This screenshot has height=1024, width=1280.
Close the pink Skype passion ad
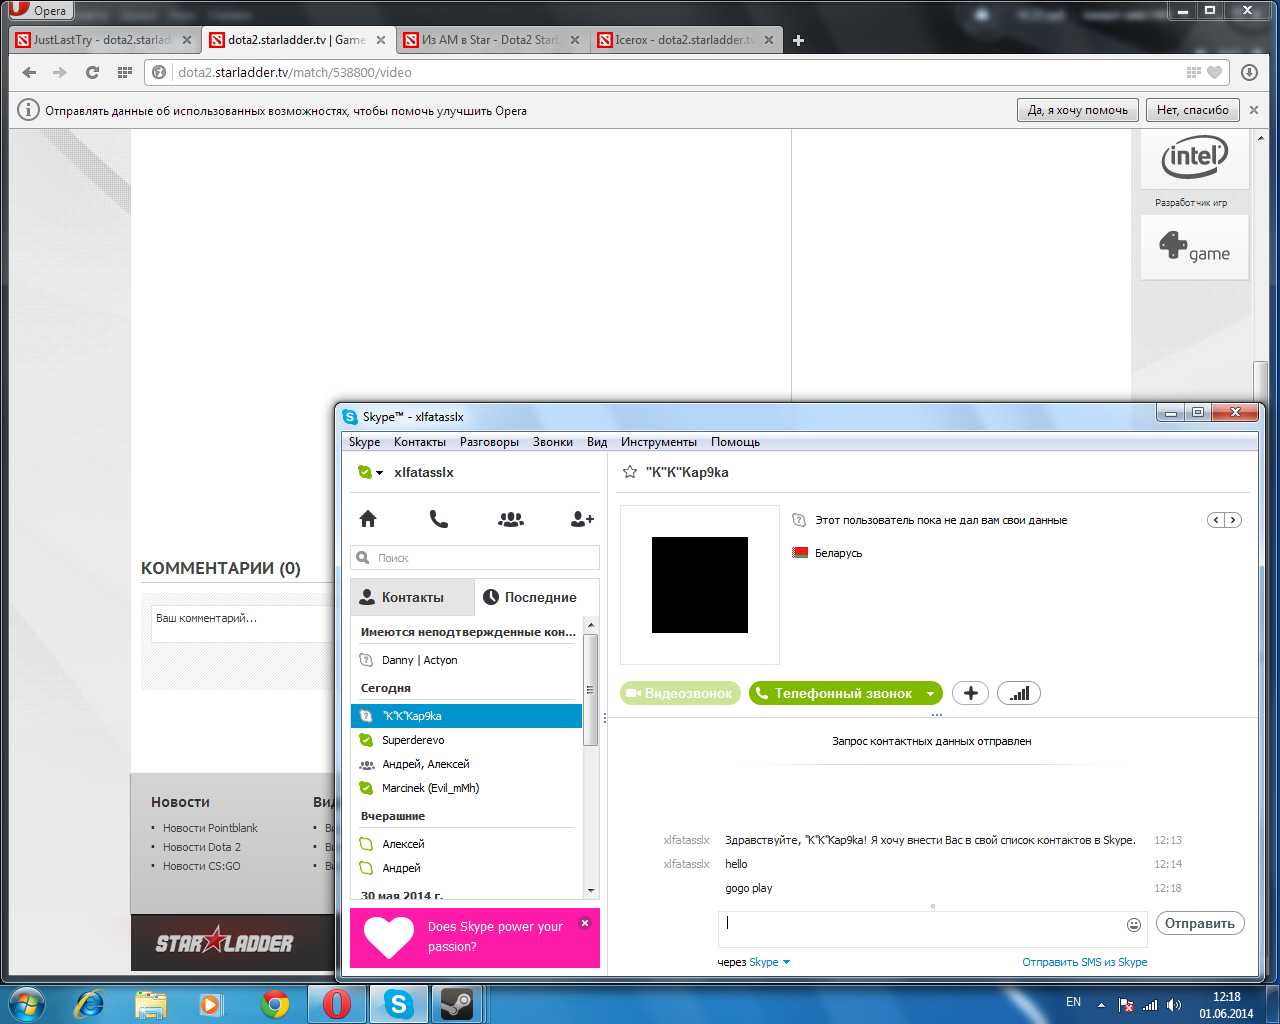click(585, 923)
